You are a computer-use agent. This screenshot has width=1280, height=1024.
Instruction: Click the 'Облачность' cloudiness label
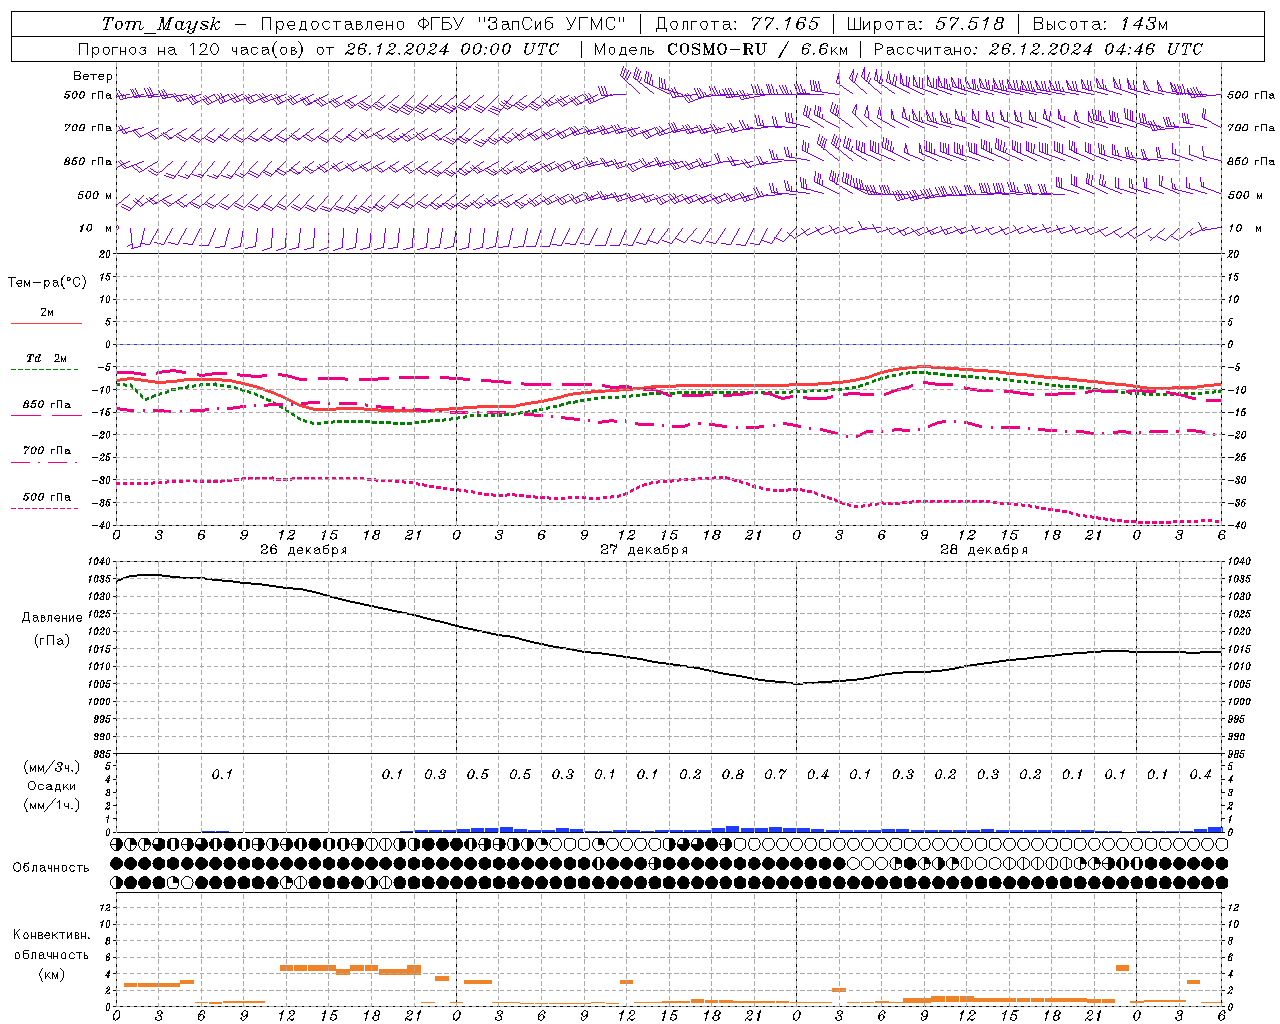(51, 868)
